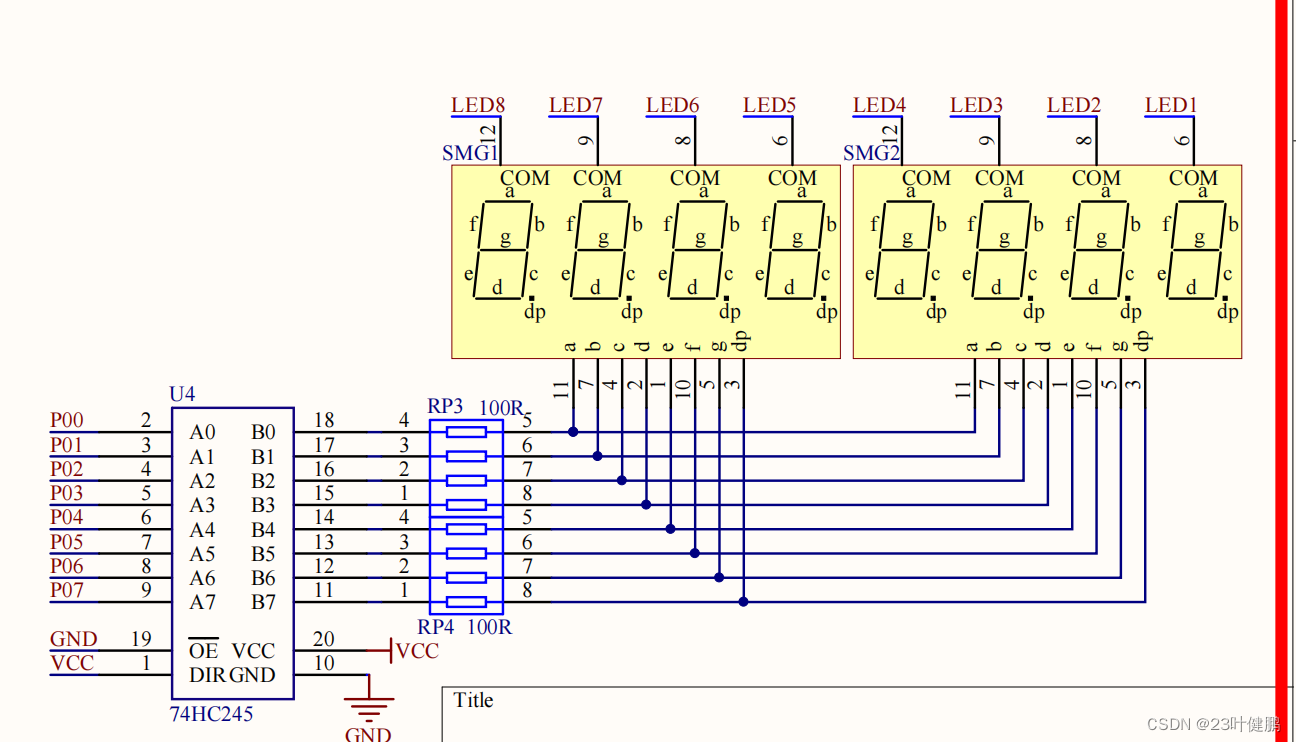Click the resistor symbol on the B2 line
This screenshot has width=1296, height=742.
tap(466, 480)
